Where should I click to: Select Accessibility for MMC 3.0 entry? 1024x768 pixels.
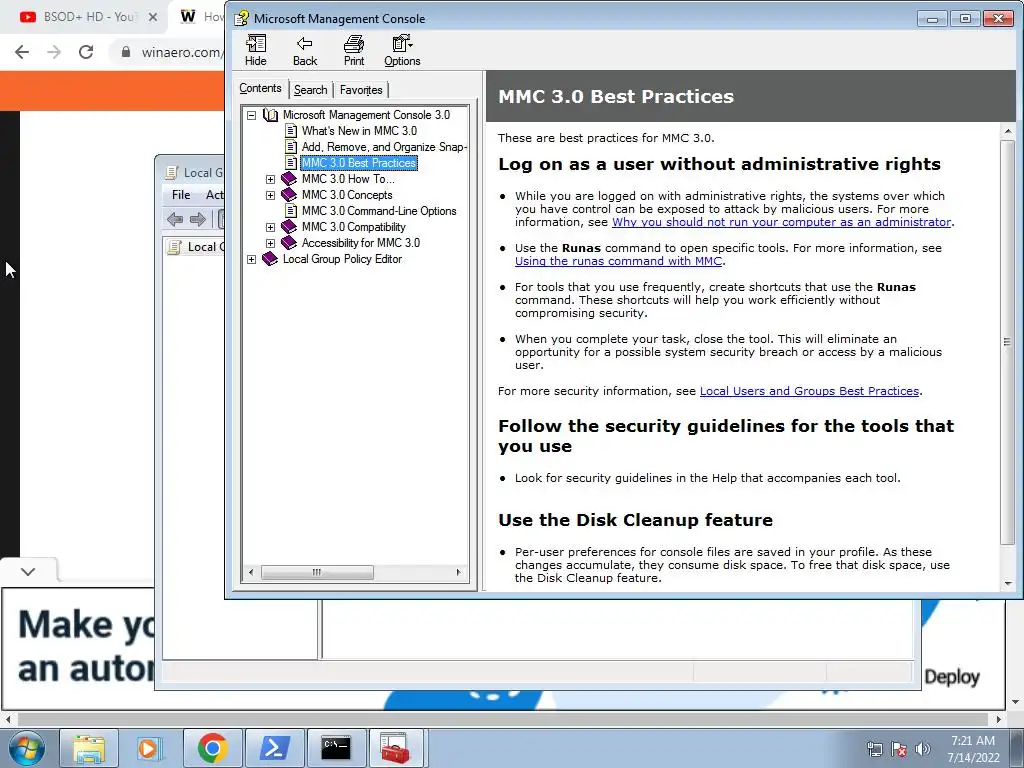coord(360,243)
